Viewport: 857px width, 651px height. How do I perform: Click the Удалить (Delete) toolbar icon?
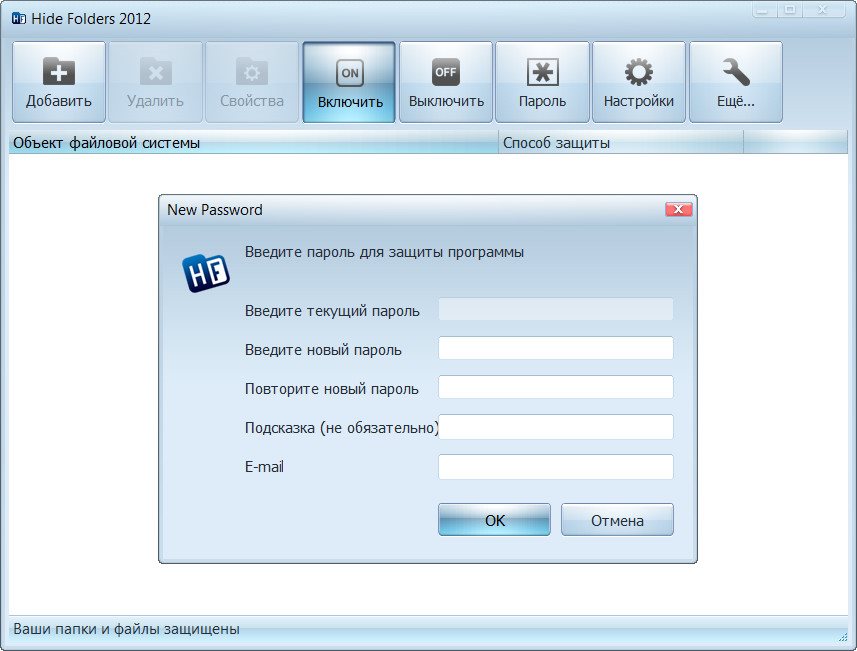(x=155, y=72)
